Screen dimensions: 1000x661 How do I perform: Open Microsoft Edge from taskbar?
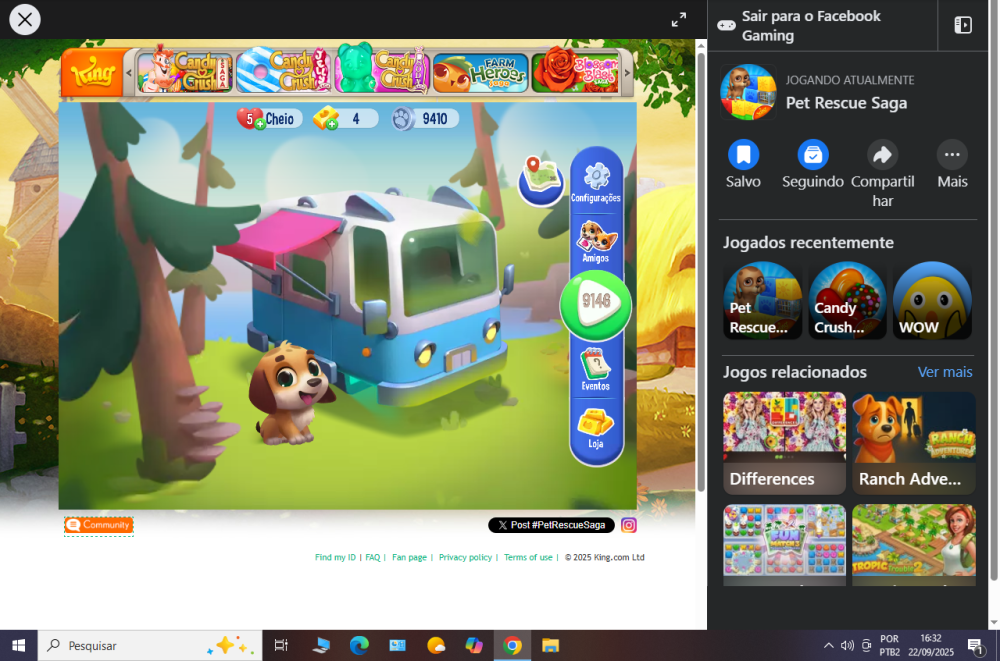359,646
